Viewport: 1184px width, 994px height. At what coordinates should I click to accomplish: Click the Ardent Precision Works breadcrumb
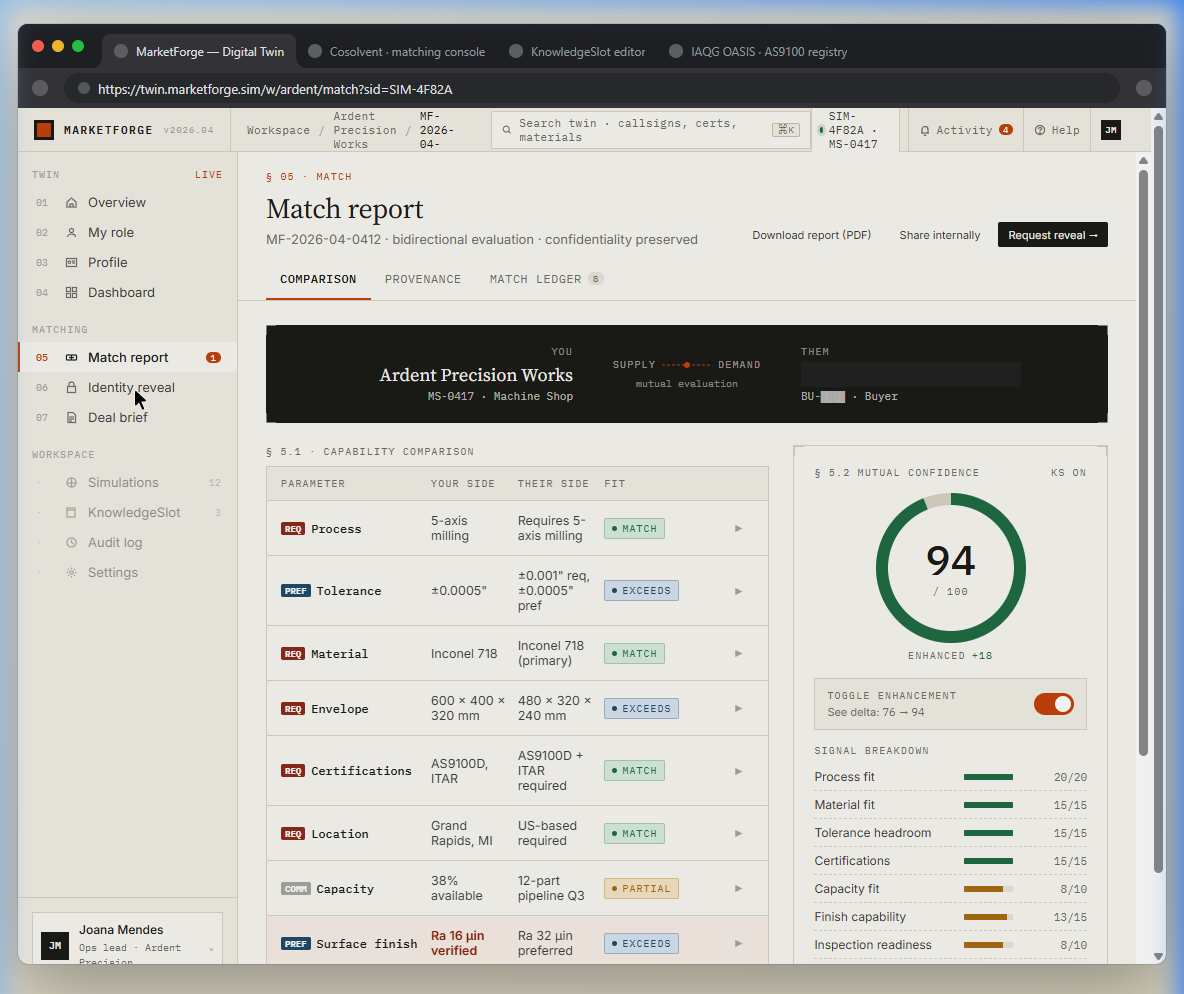click(x=365, y=130)
